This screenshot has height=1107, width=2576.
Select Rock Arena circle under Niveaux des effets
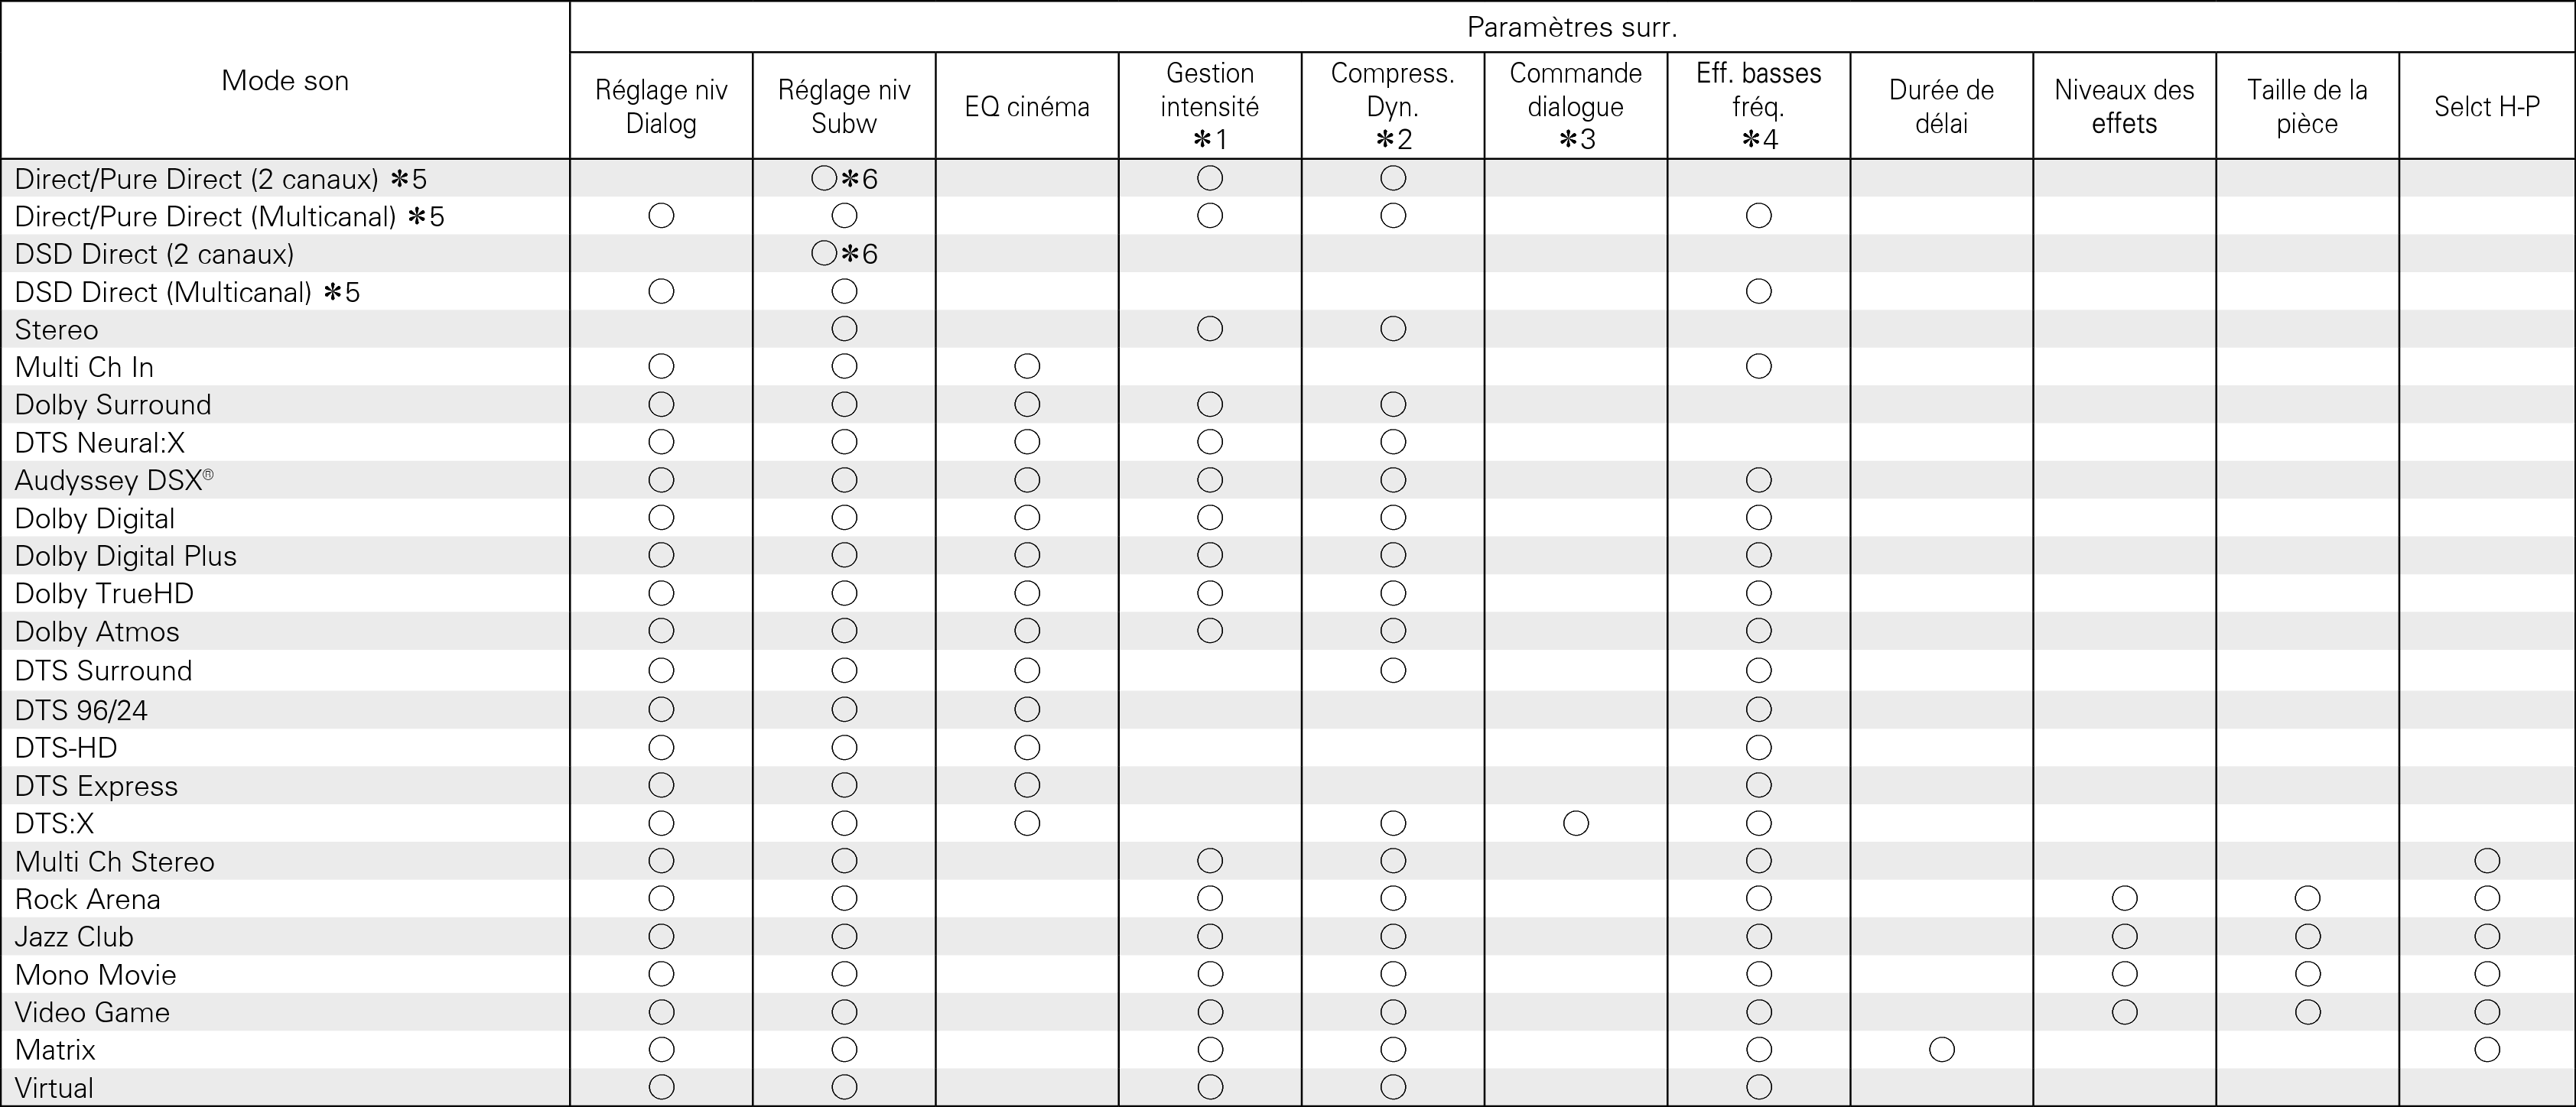(2124, 898)
